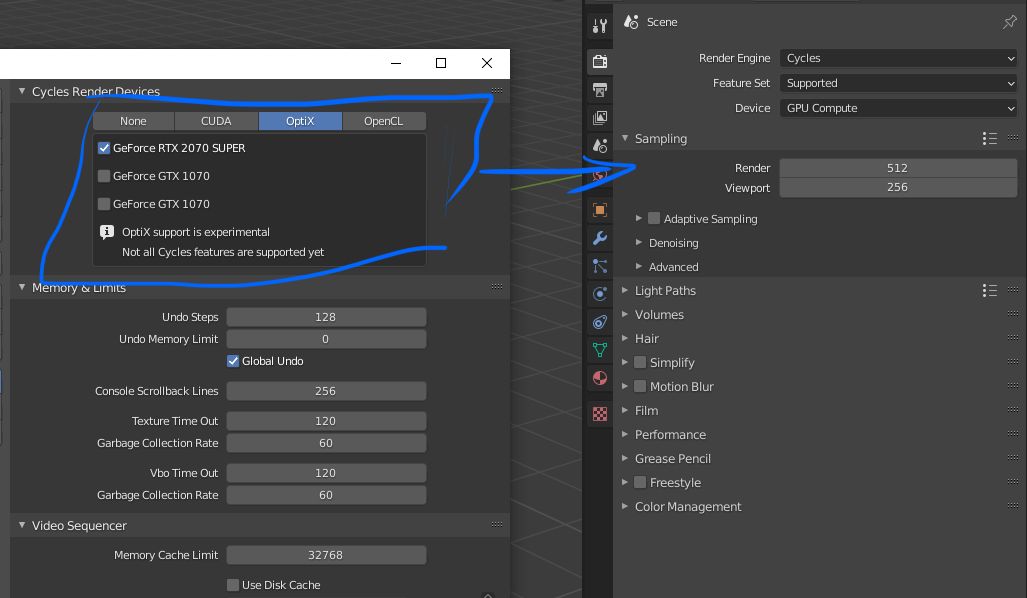Click the Vbo Time Out field
The width and height of the screenshot is (1027, 598).
coord(326,473)
